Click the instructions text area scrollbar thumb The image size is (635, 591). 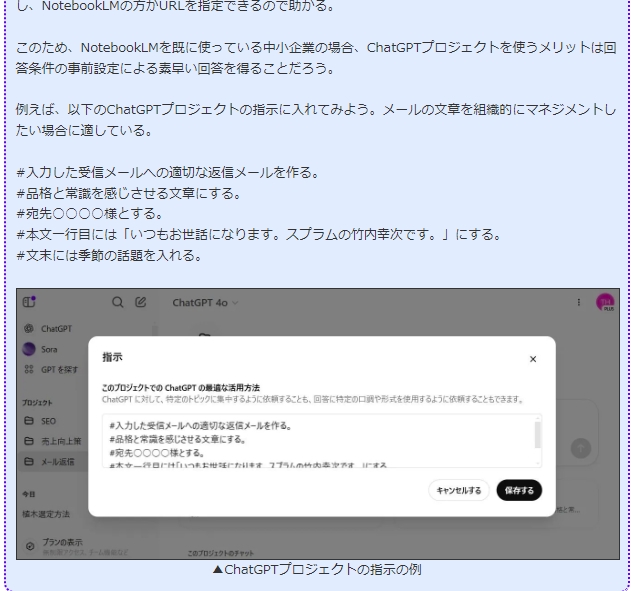(x=538, y=435)
